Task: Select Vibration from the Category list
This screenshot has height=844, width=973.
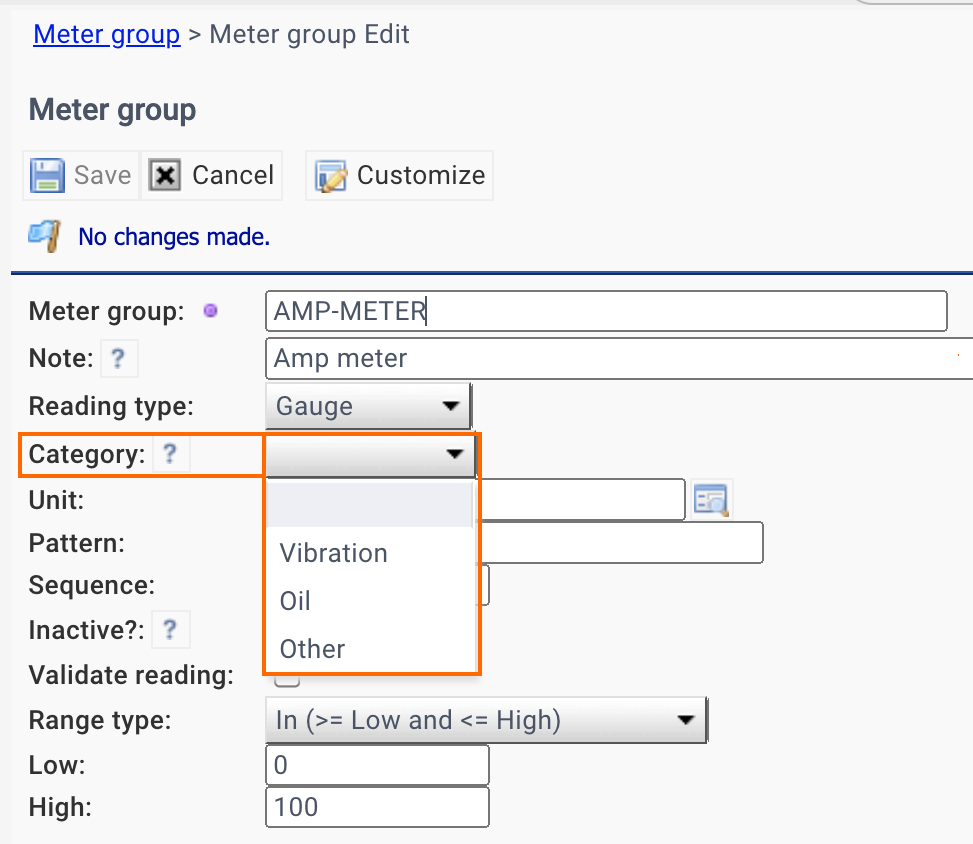Action: point(333,552)
